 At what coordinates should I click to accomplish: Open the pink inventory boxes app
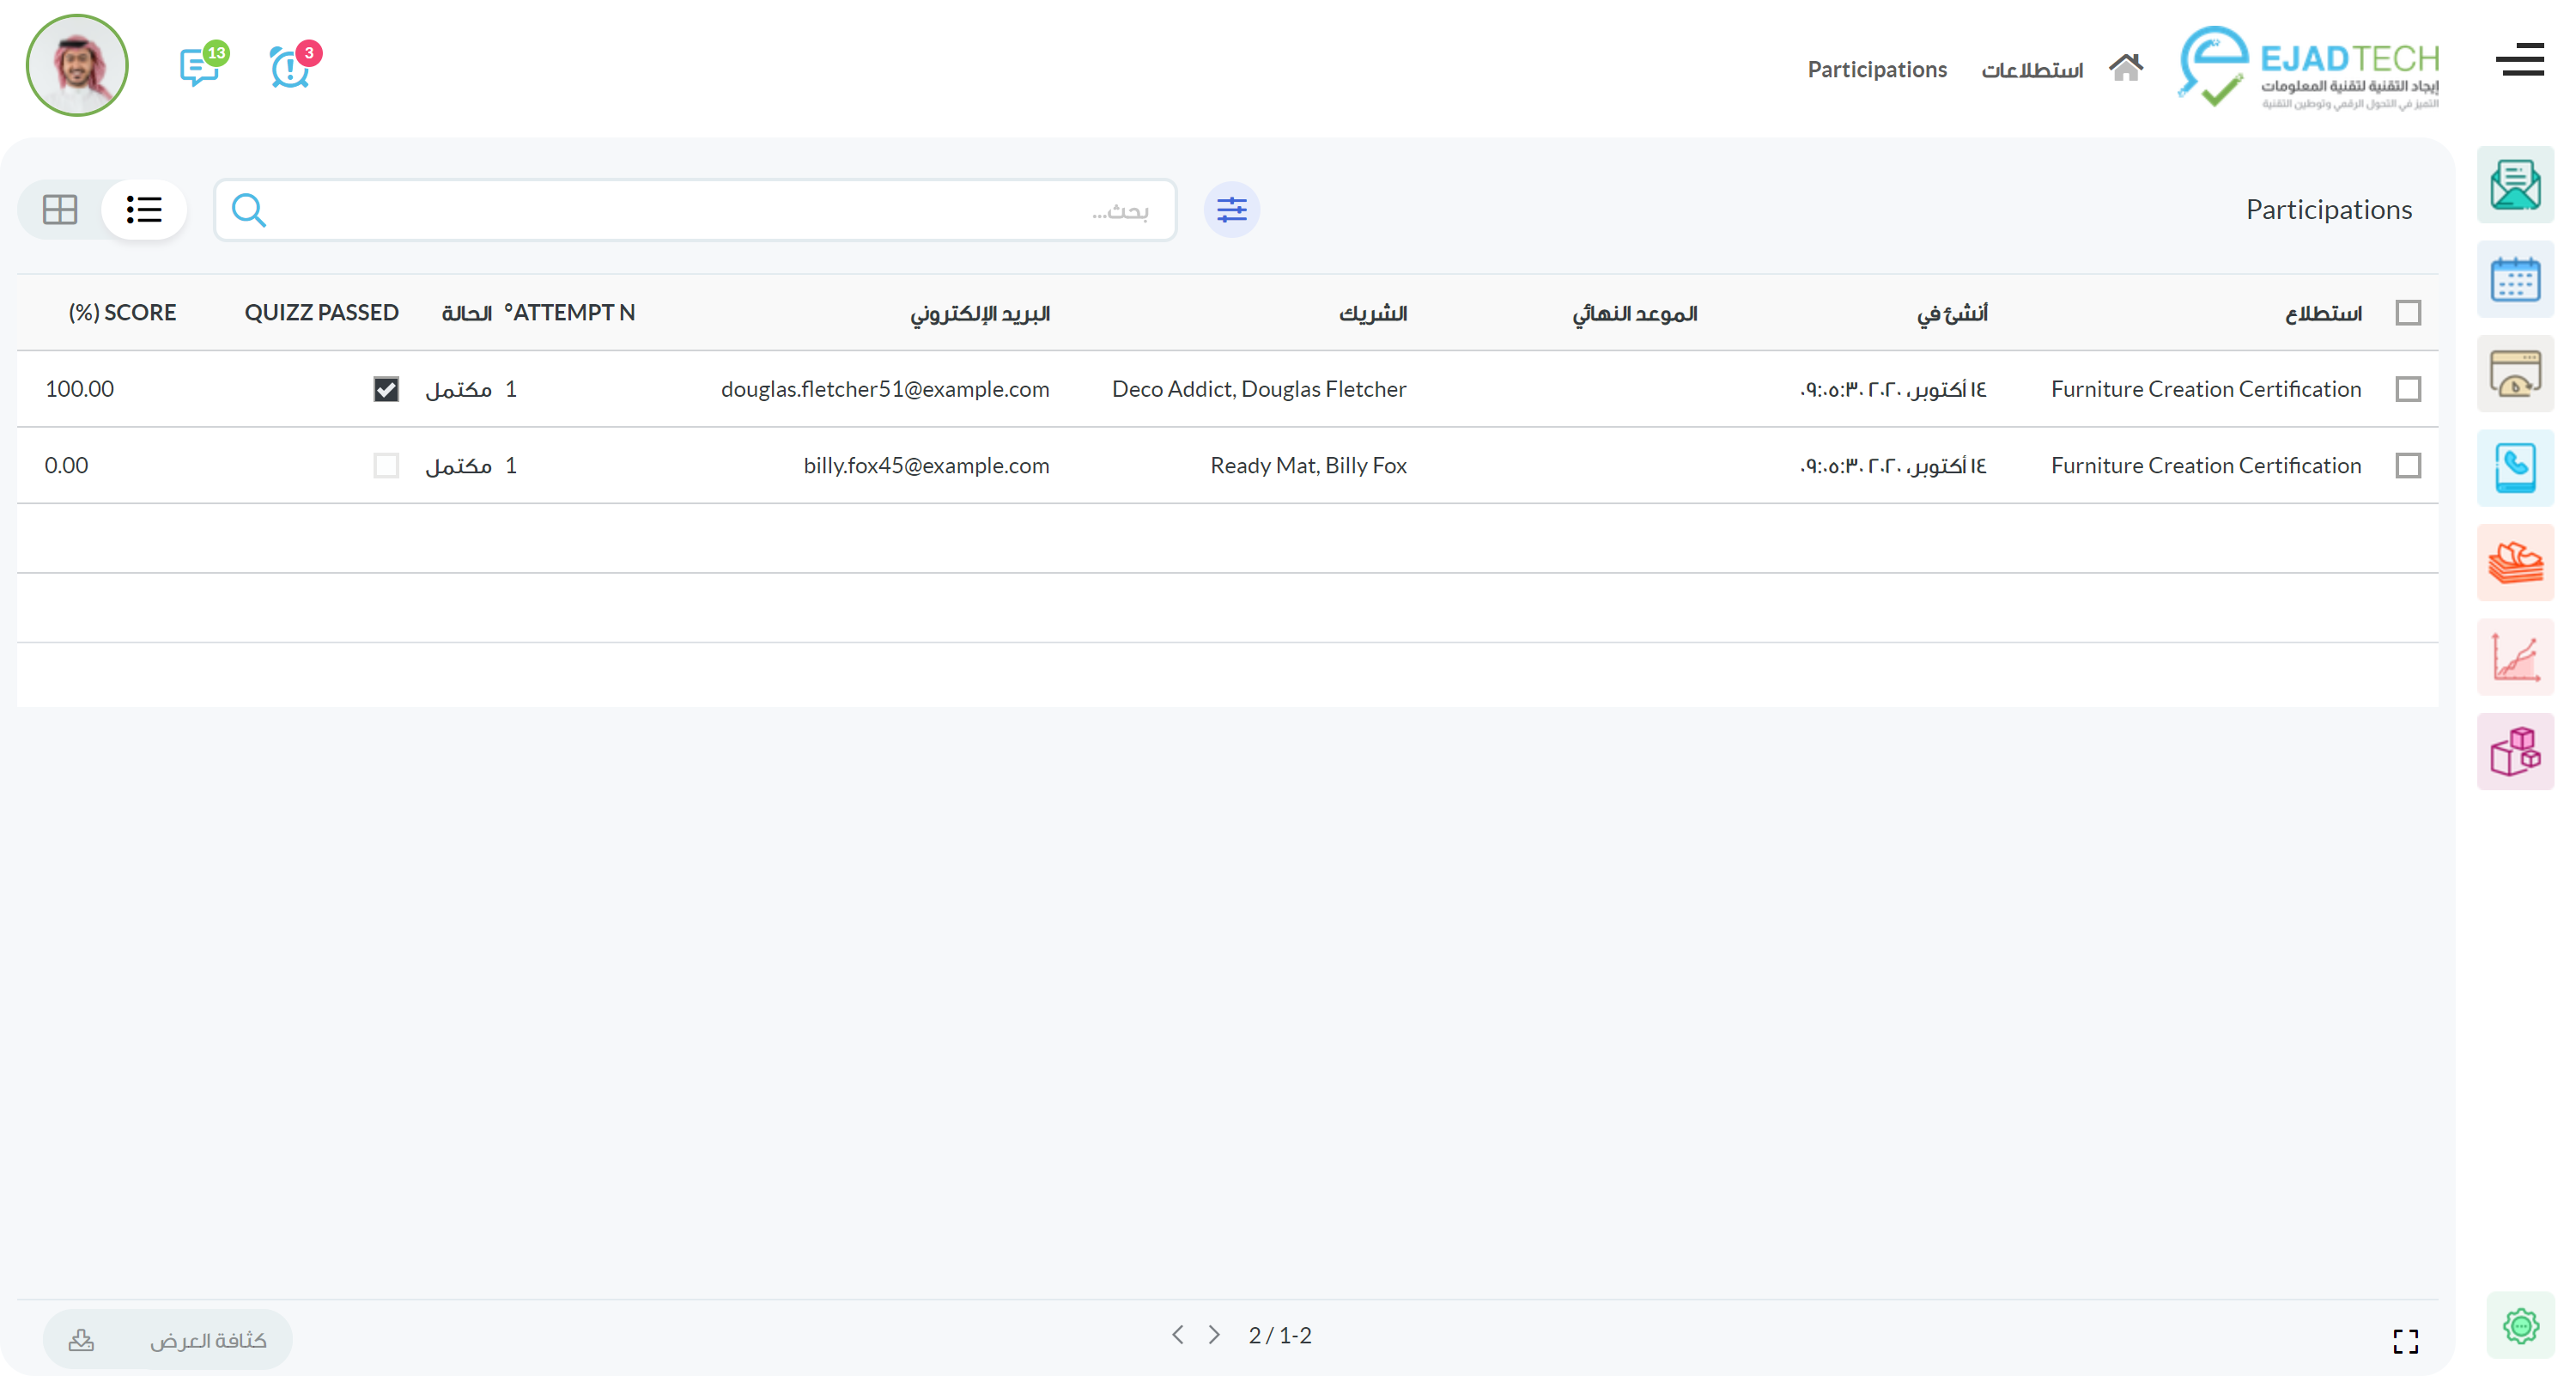click(x=2515, y=751)
